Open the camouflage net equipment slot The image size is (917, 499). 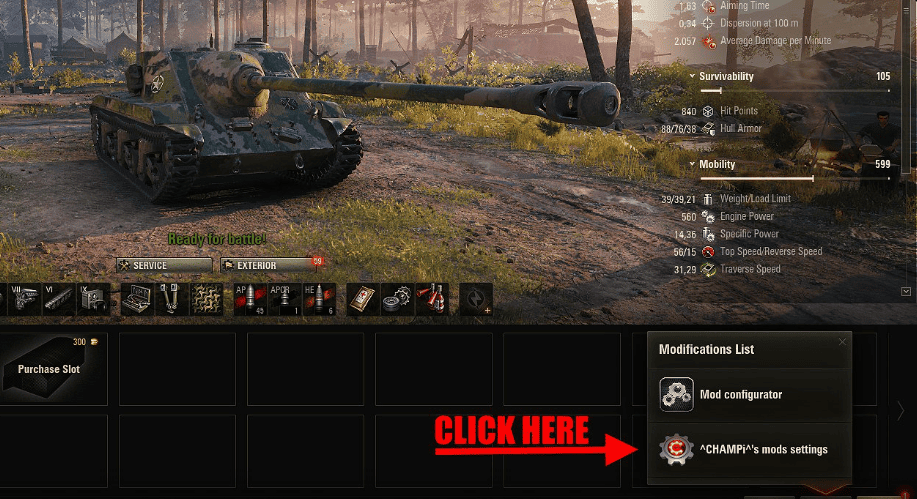tap(206, 300)
